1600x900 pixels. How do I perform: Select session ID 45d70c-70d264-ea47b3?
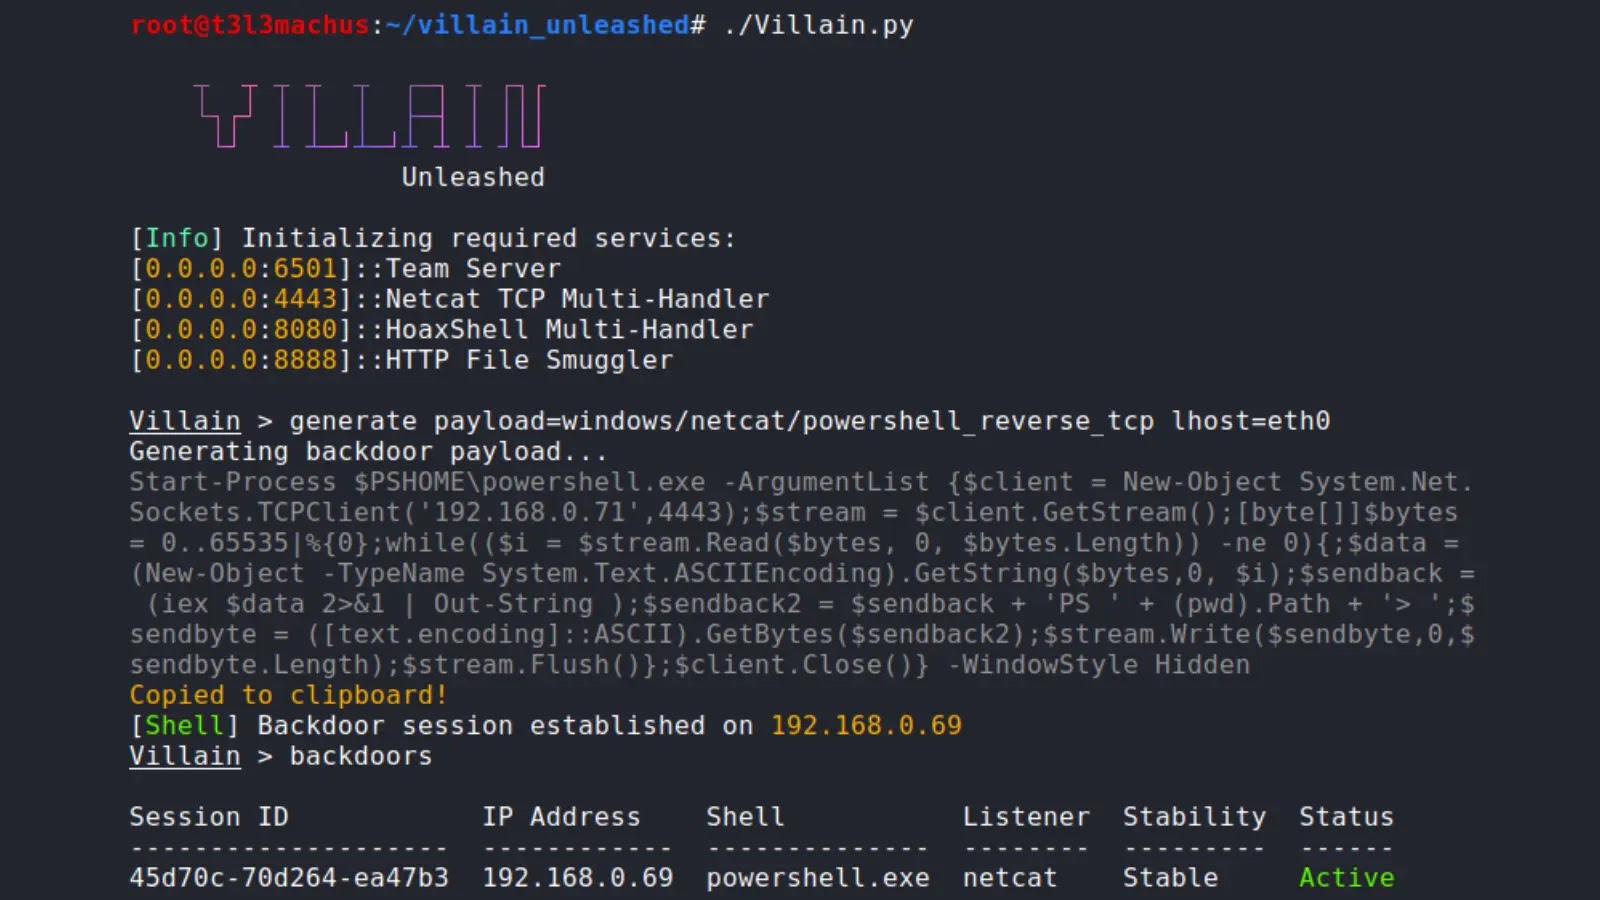click(x=289, y=878)
